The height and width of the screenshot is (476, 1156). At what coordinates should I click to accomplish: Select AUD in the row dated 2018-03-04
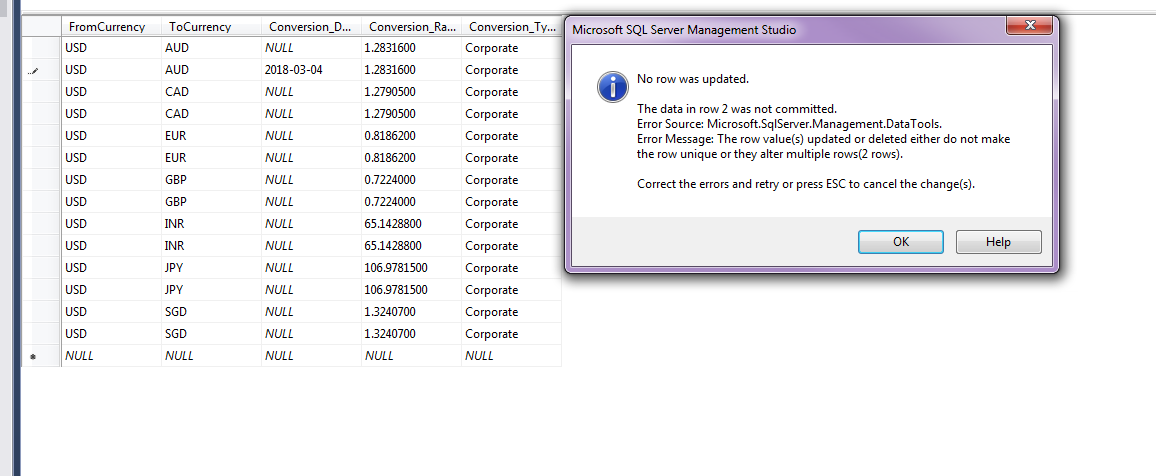click(212, 70)
